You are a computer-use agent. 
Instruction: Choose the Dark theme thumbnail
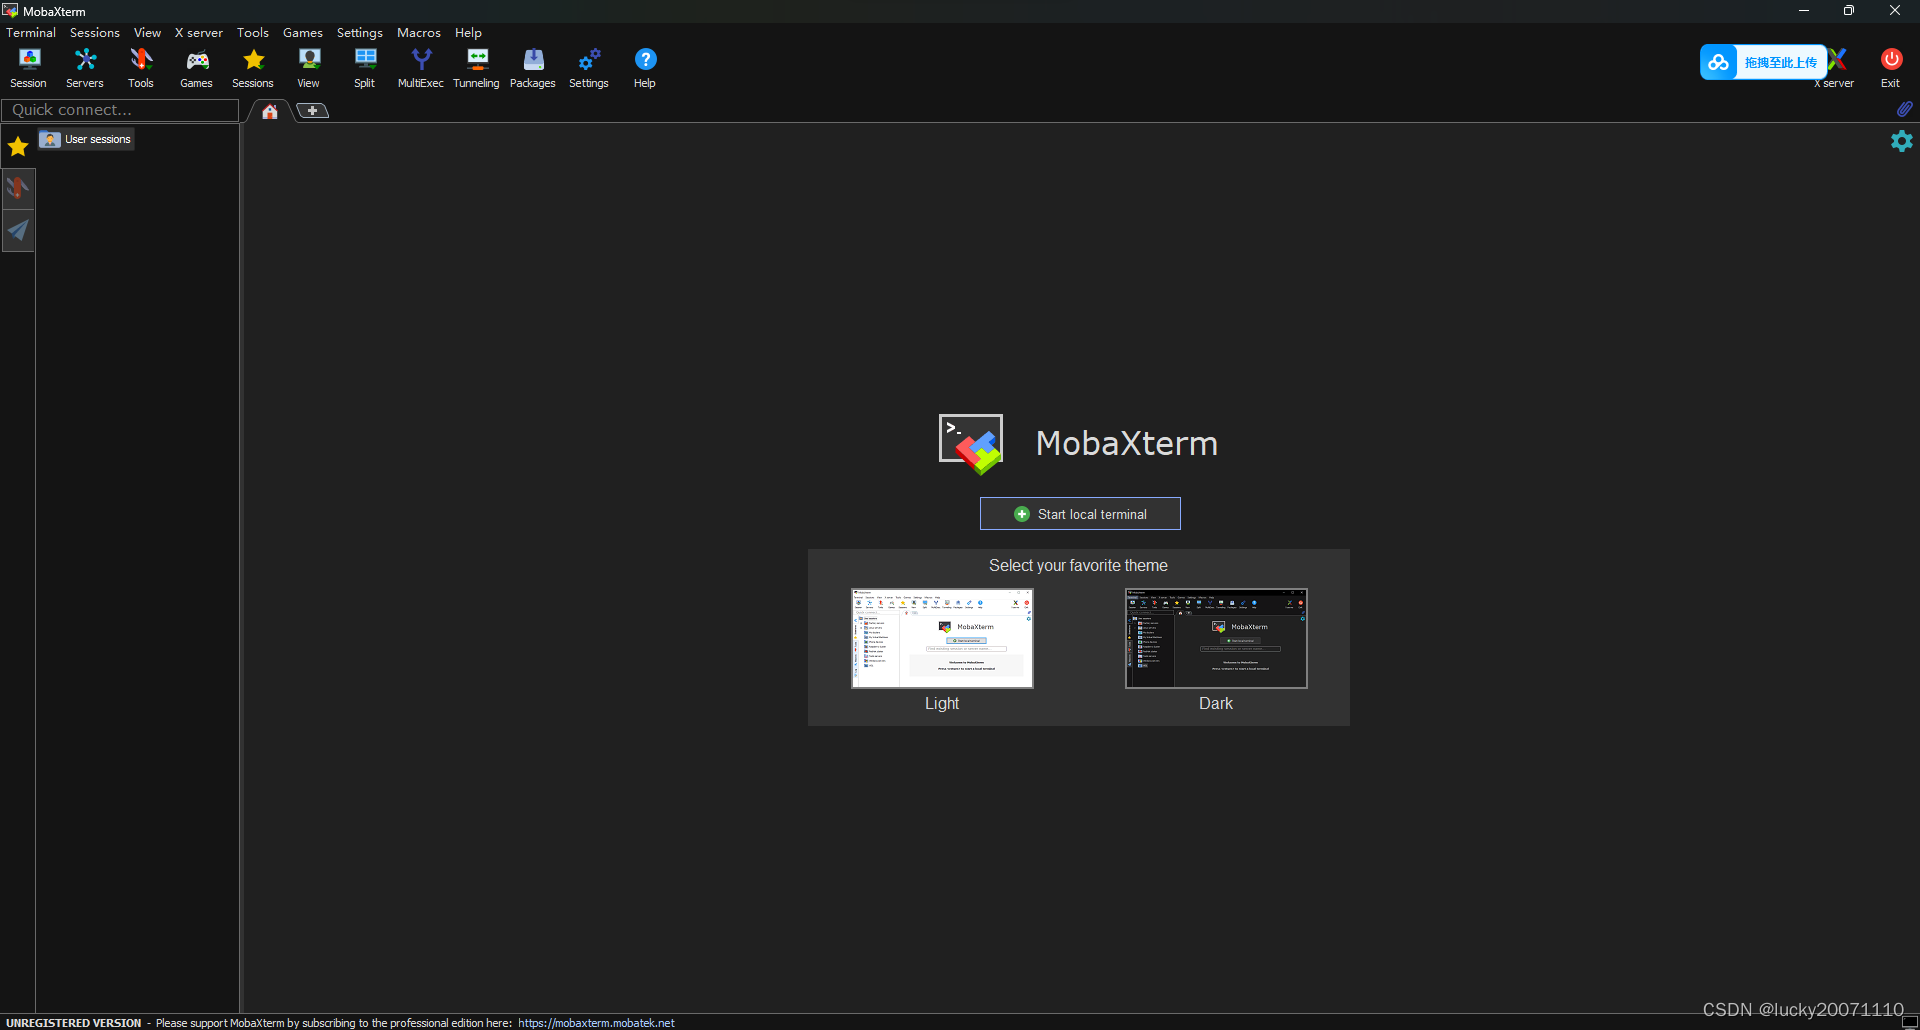tap(1216, 638)
